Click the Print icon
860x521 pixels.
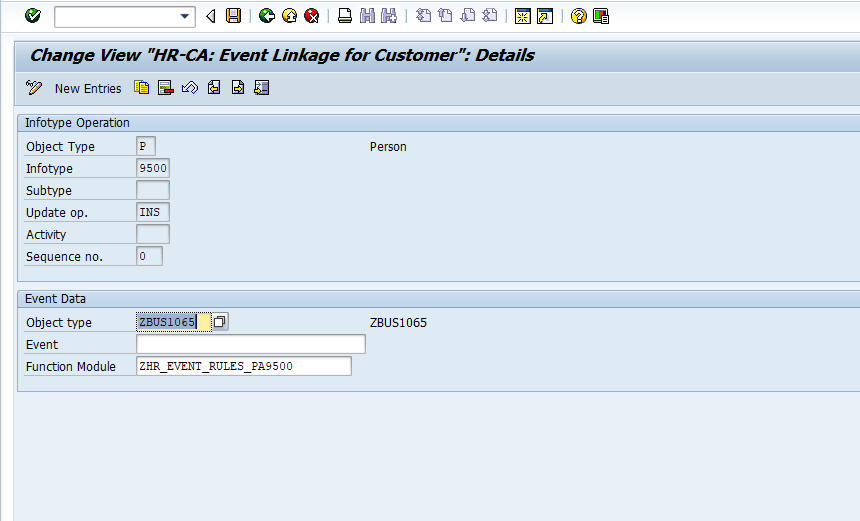click(x=344, y=16)
